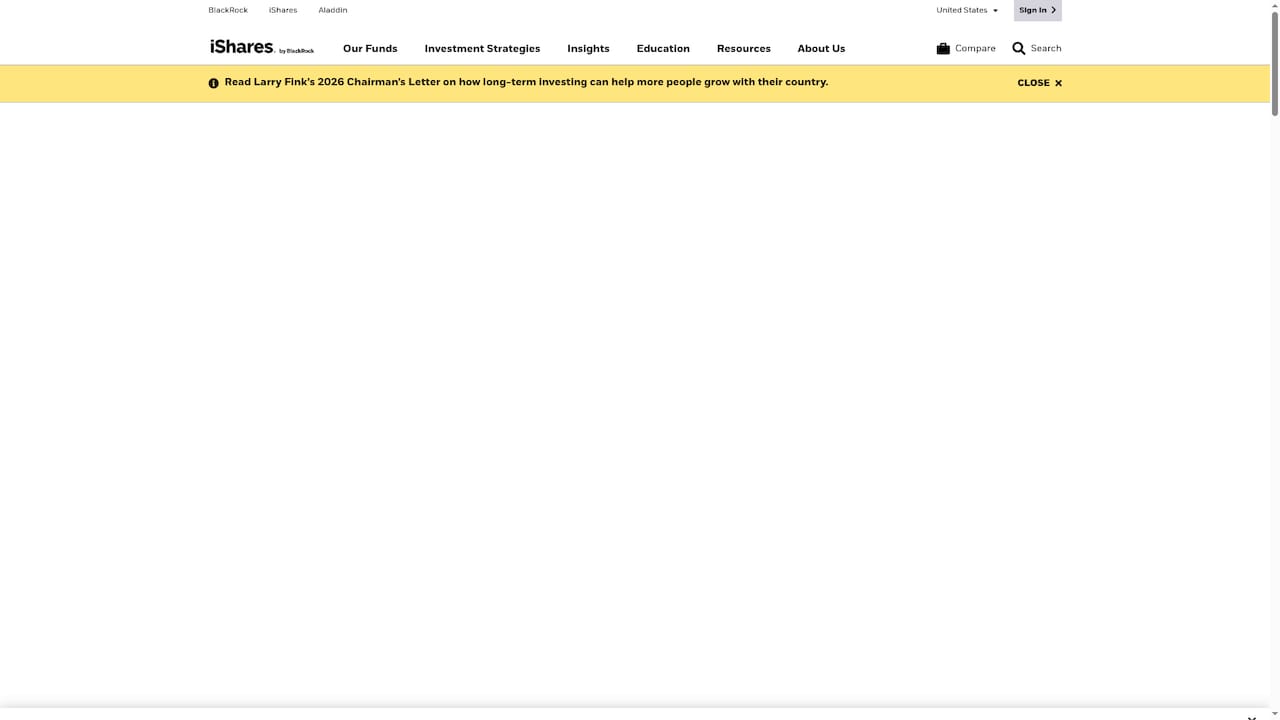
Task: Open the Aladdin link
Action: [x=332, y=9]
